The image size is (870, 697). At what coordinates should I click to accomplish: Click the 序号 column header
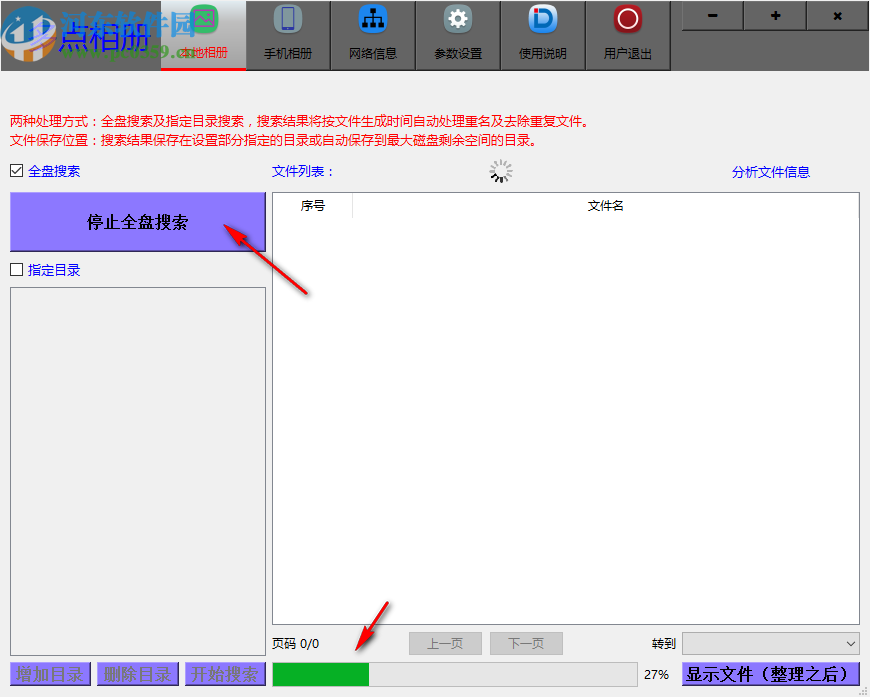coord(312,206)
